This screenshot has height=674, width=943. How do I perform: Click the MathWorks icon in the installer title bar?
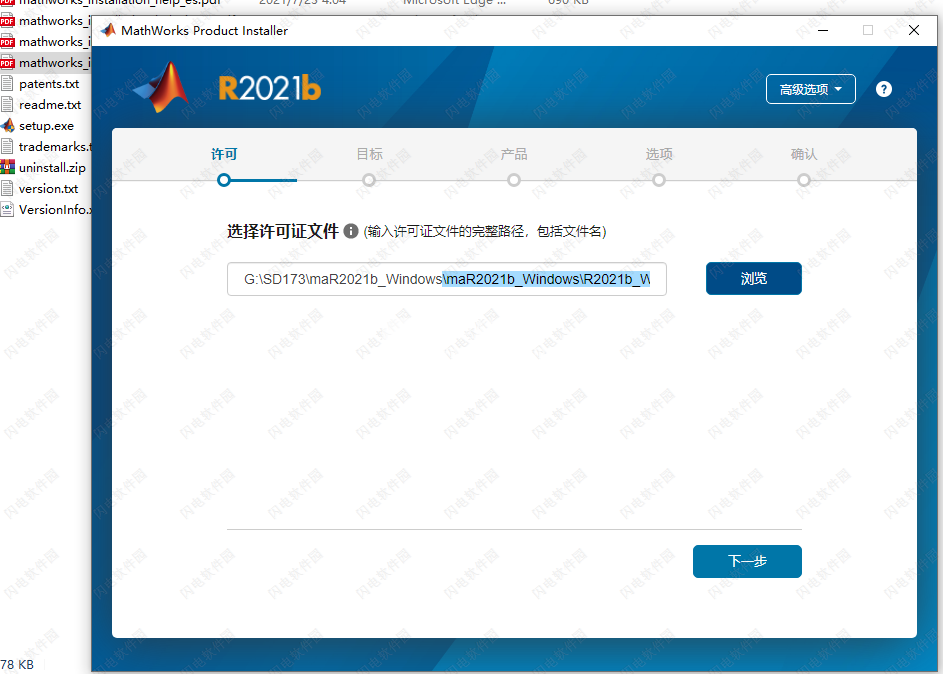(108, 30)
